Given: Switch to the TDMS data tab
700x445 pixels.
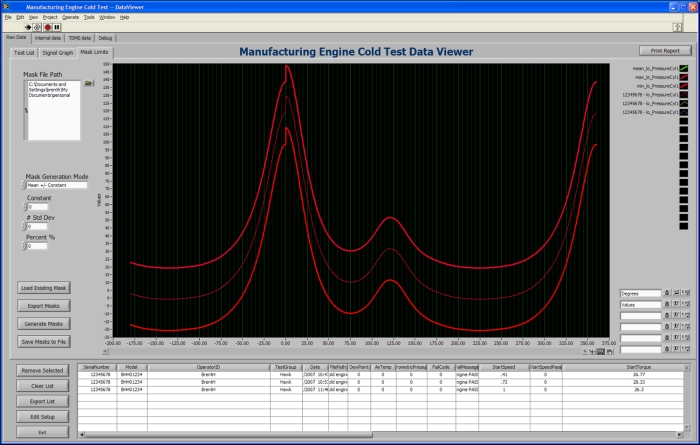Looking at the screenshot, I should 79,37.
